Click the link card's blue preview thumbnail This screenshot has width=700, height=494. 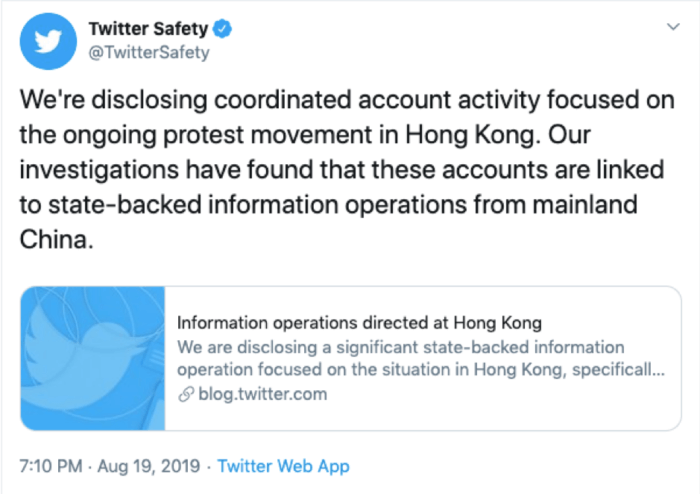pos(92,359)
